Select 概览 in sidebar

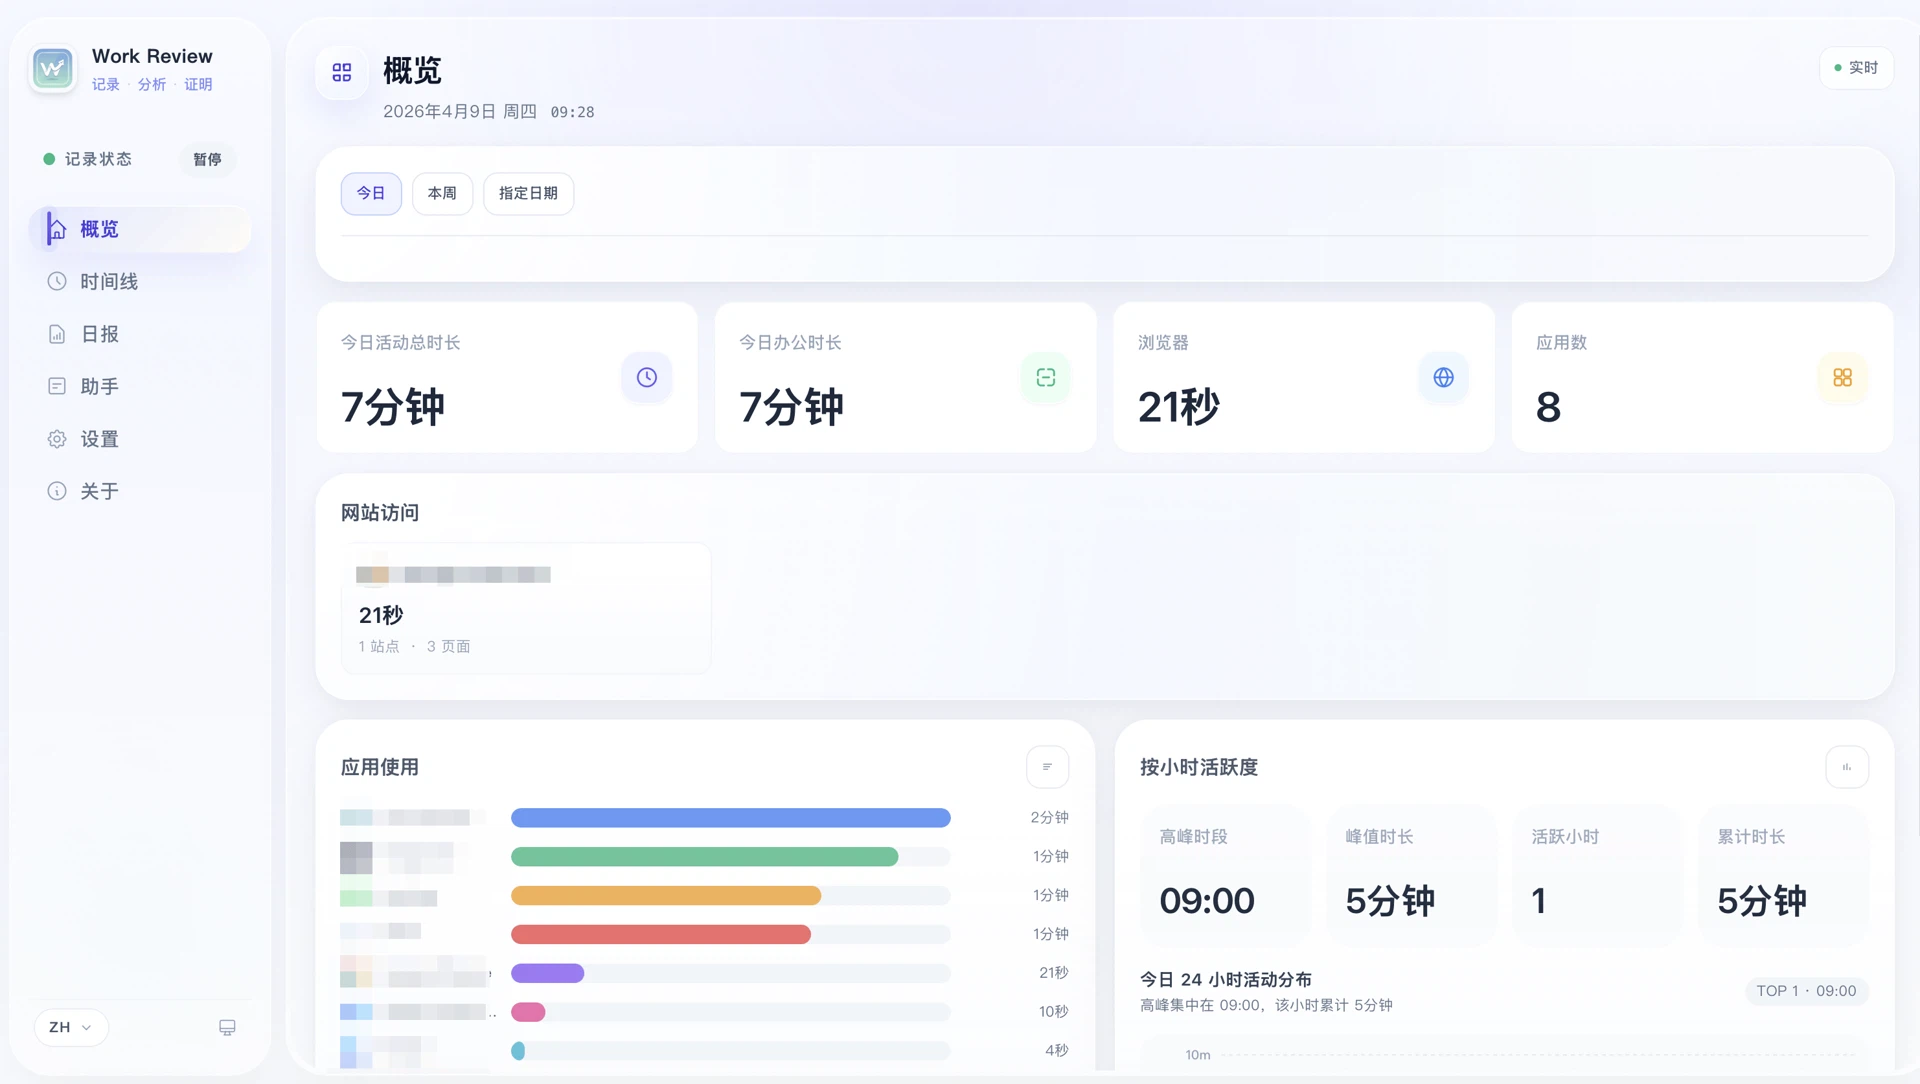tap(140, 229)
